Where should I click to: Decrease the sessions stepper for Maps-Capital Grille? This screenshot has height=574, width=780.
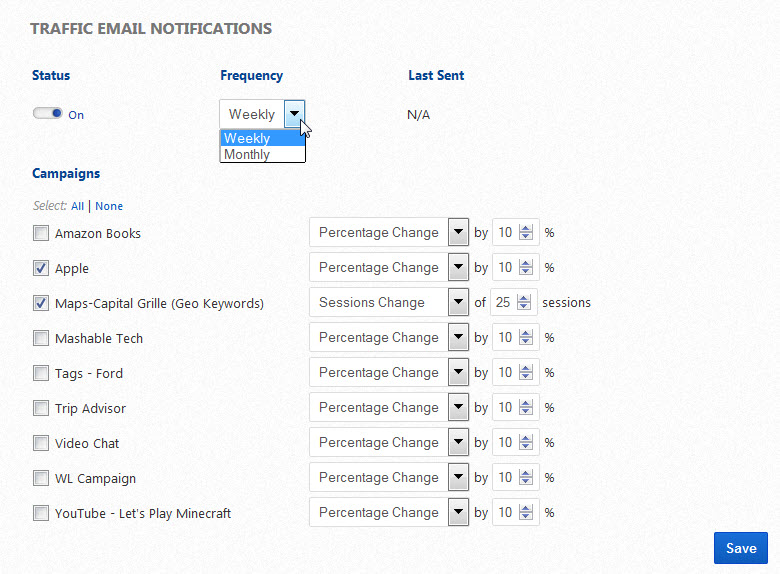coord(525,307)
